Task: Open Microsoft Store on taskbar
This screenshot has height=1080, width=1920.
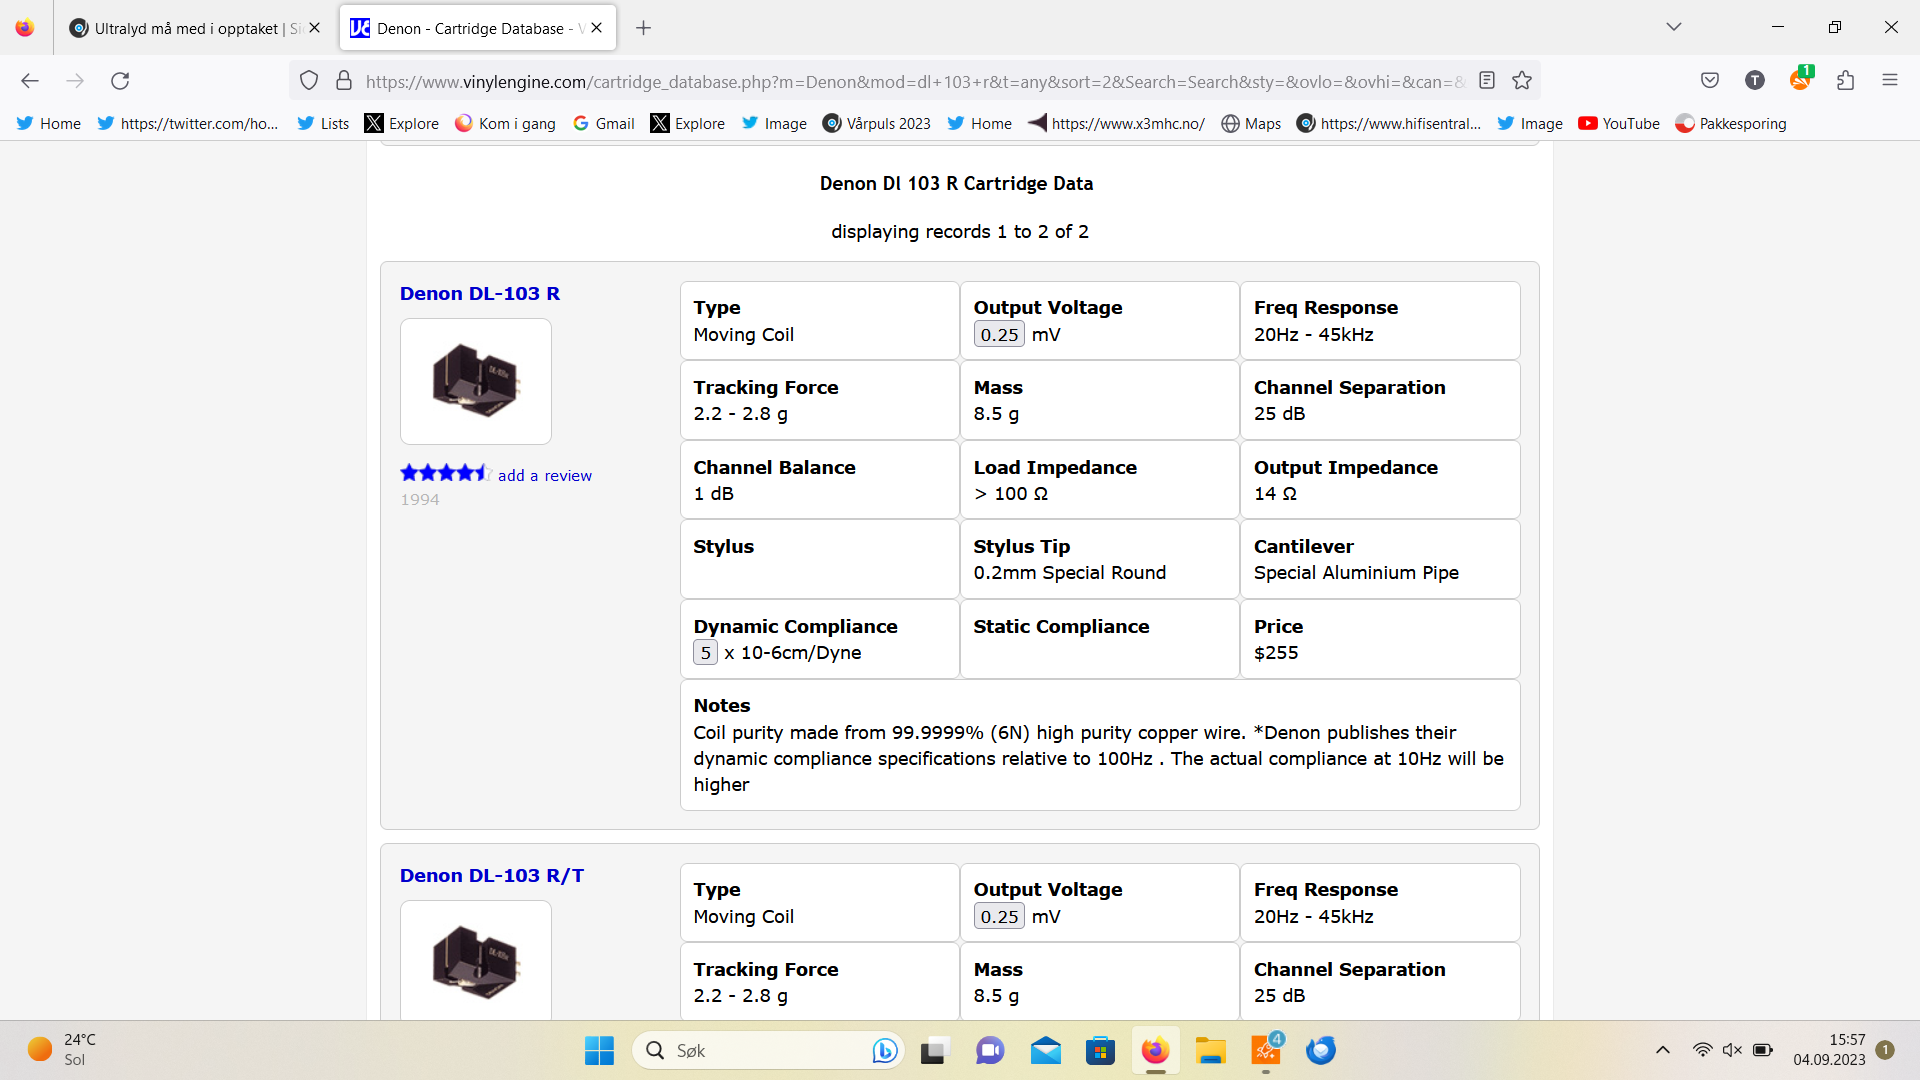Action: click(x=1100, y=1050)
